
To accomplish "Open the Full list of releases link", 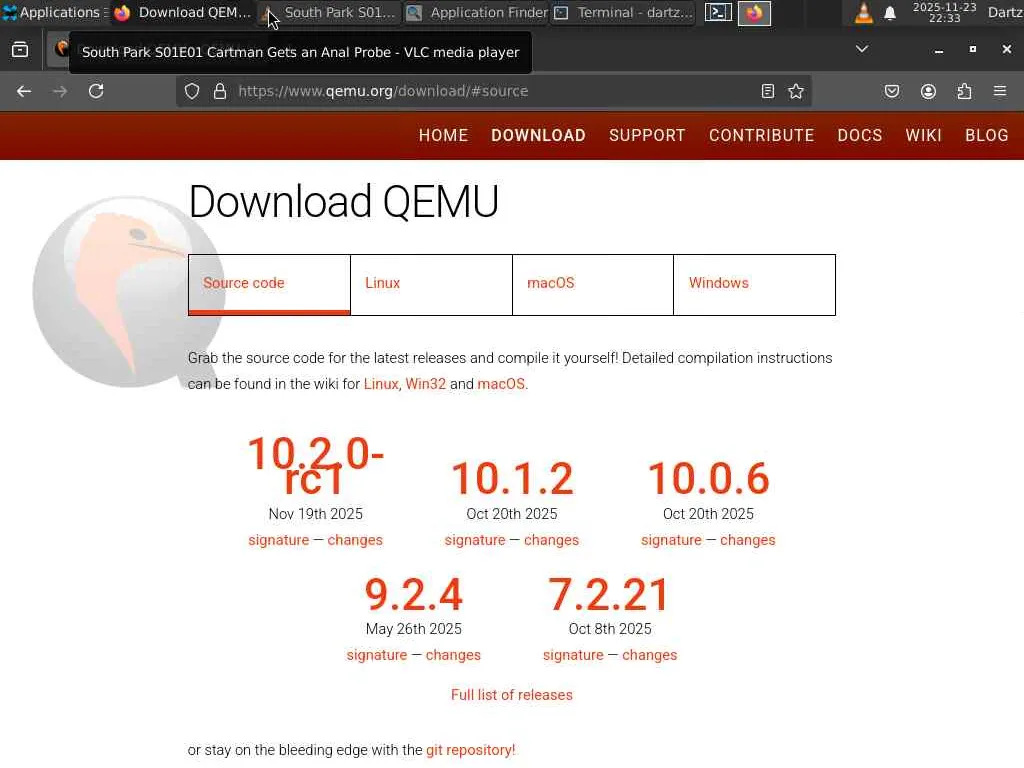I will [x=512, y=695].
